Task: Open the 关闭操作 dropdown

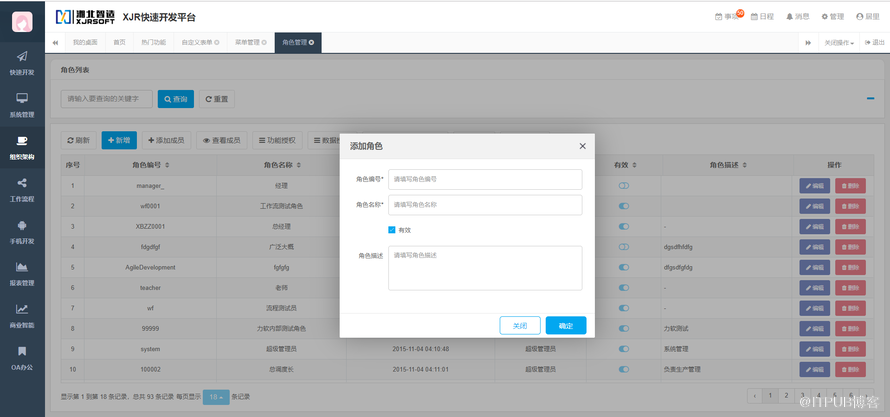Action: (839, 43)
